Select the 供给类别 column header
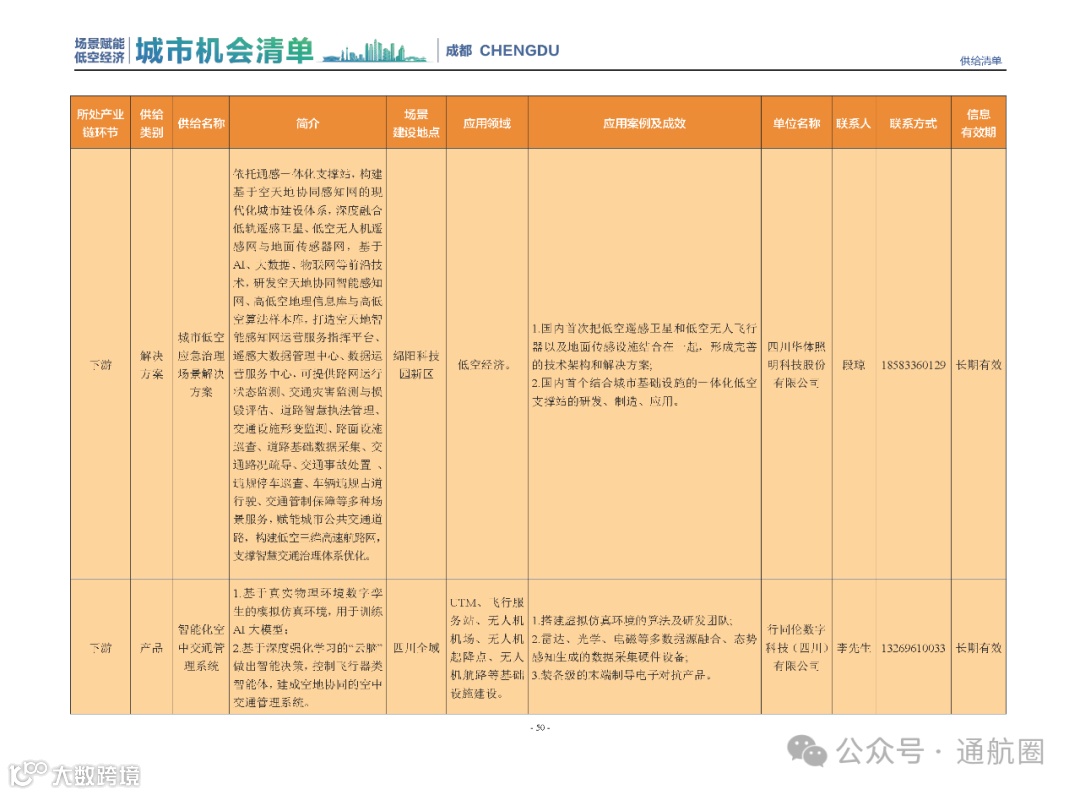The height and width of the screenshot is (795, 1080). coord(152,123)
